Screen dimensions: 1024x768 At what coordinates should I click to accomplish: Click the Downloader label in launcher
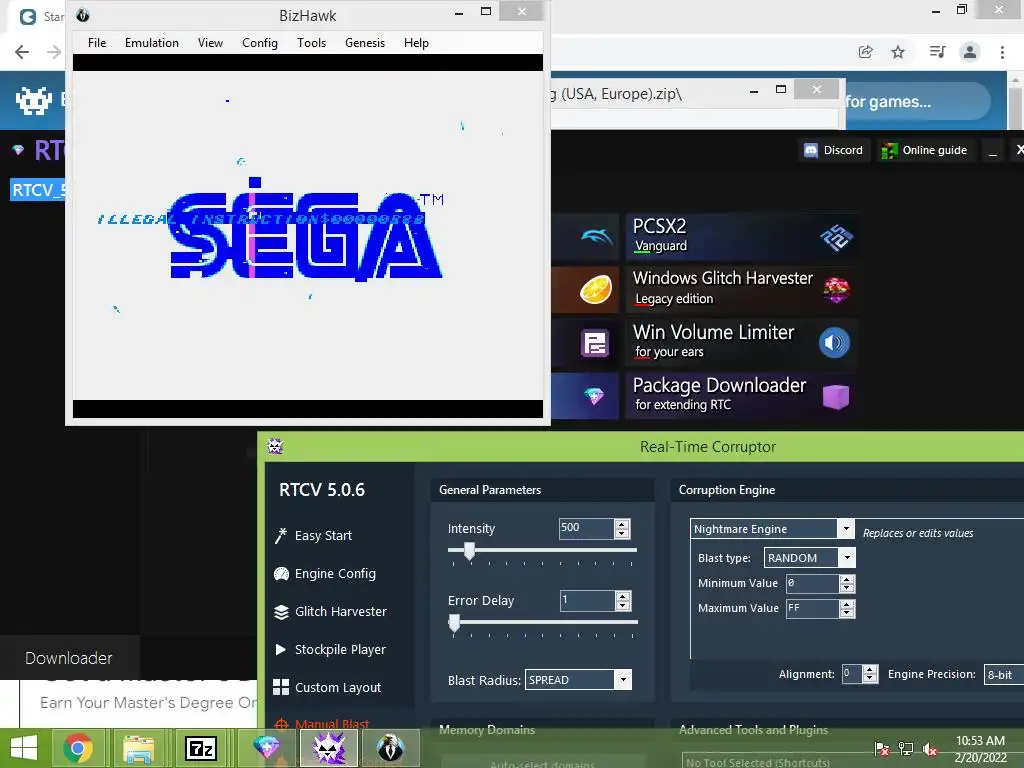click(x=69, y=658)
